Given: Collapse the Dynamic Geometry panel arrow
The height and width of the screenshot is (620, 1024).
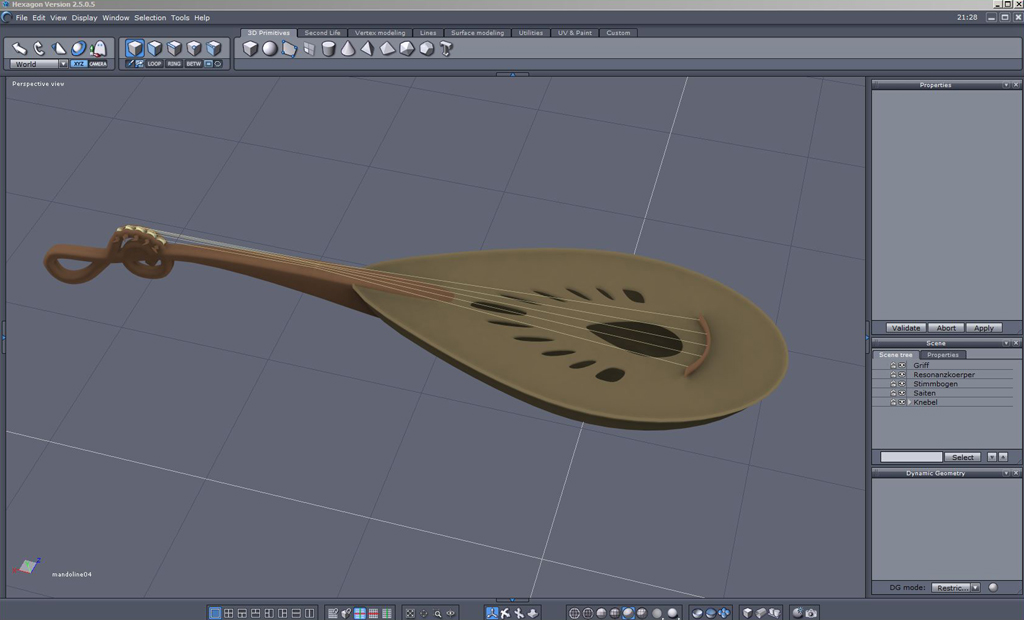Looking at the screenshot, I should pyautogui.click(x=1006, y=473).
